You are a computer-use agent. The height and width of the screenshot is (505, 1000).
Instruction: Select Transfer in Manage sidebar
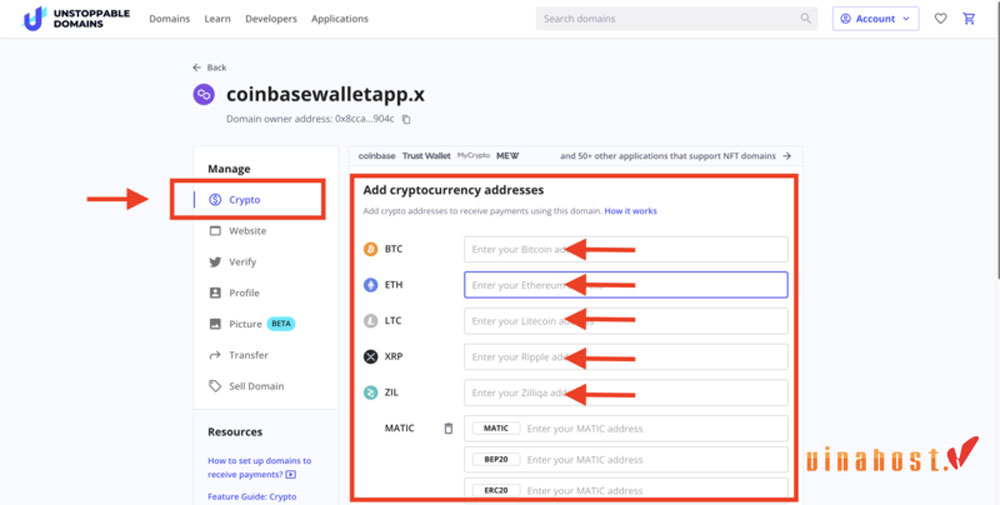[249, 355]
